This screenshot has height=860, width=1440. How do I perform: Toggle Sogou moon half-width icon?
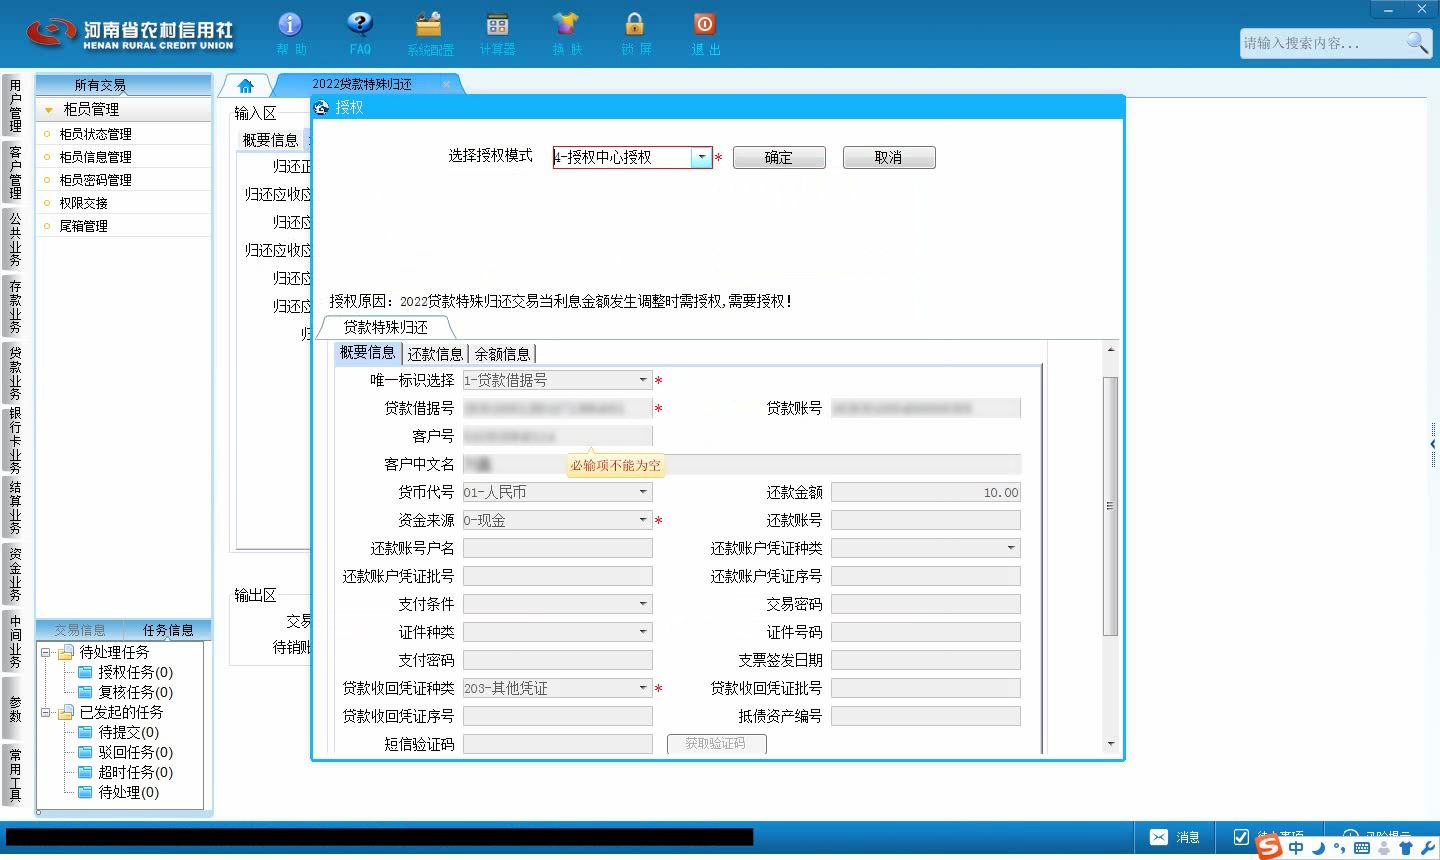[1319, 847]
